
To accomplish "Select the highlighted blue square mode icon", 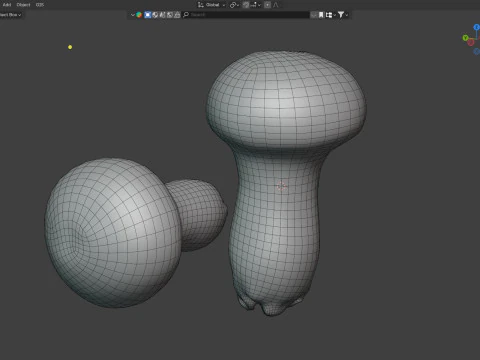I will click(148, 15).
